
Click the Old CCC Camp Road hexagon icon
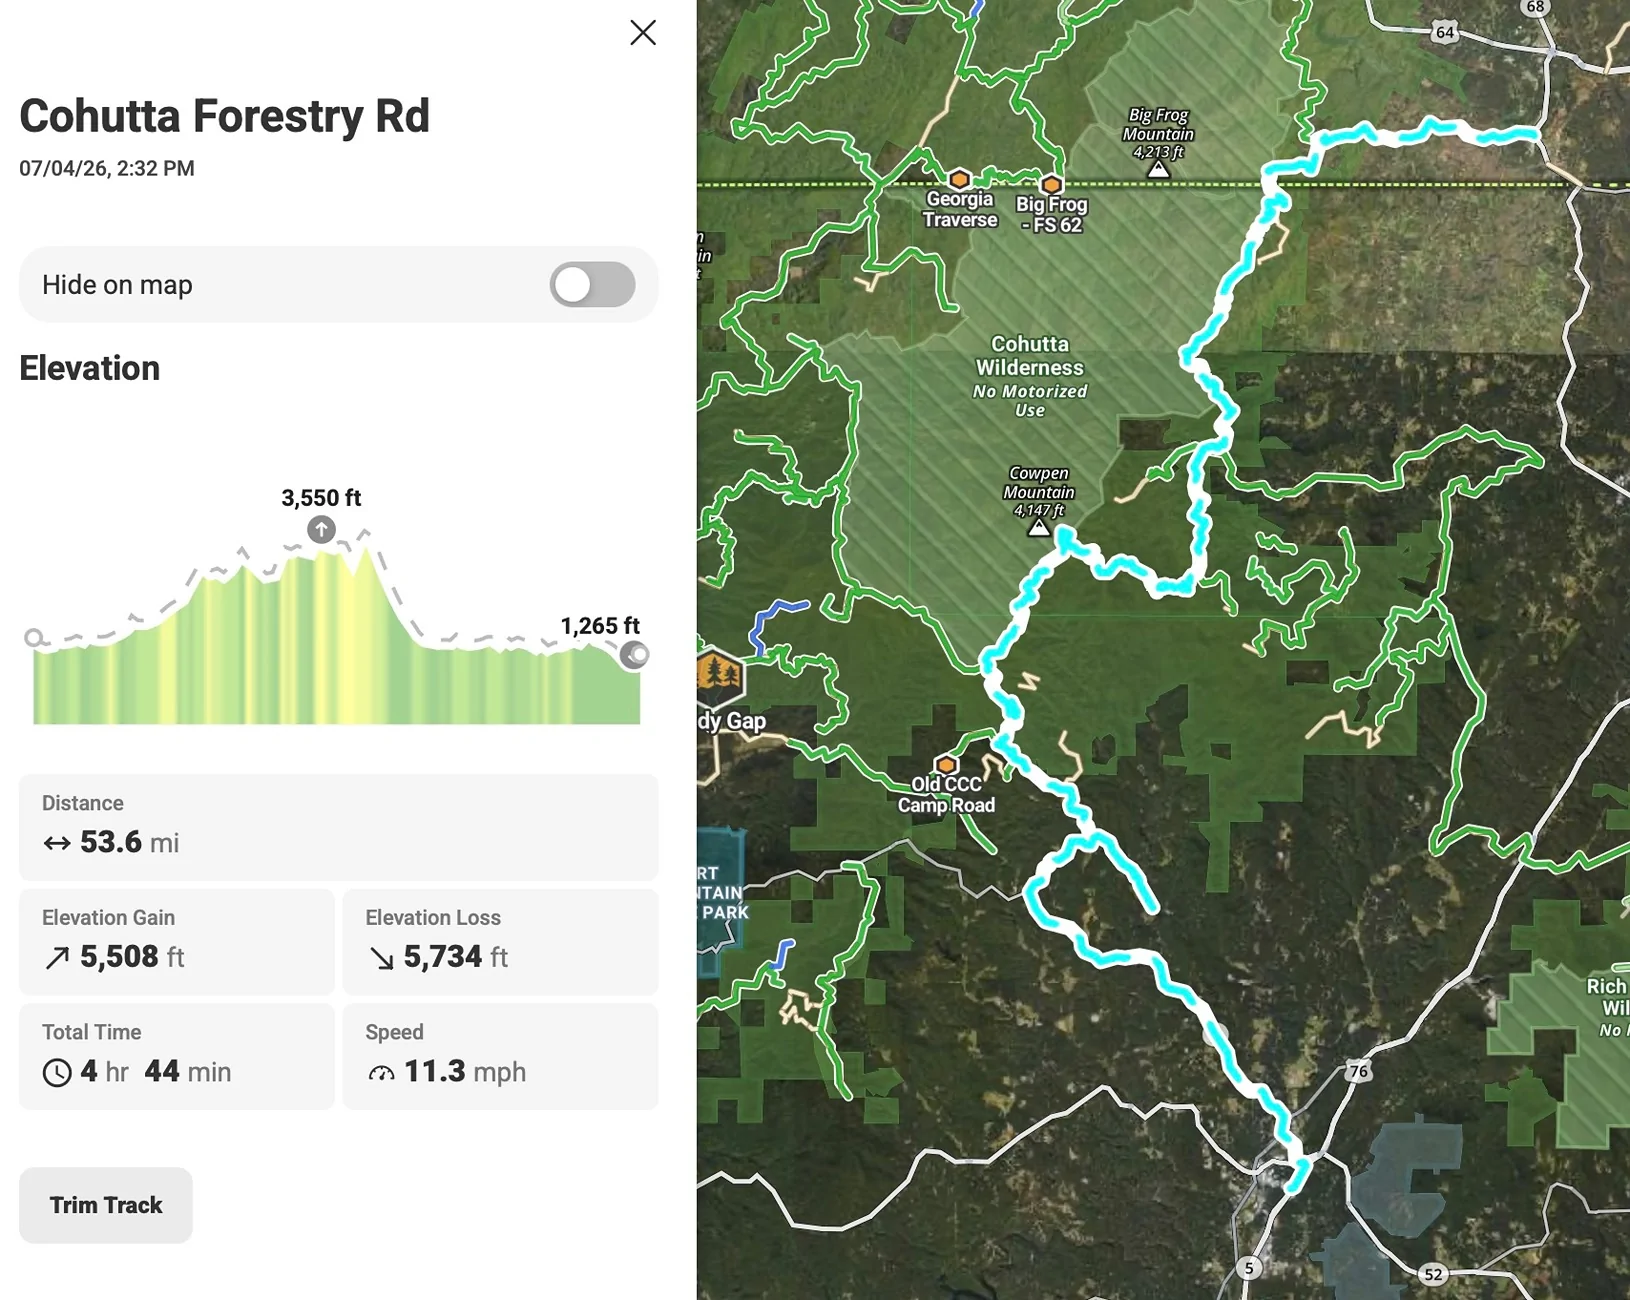946,766
